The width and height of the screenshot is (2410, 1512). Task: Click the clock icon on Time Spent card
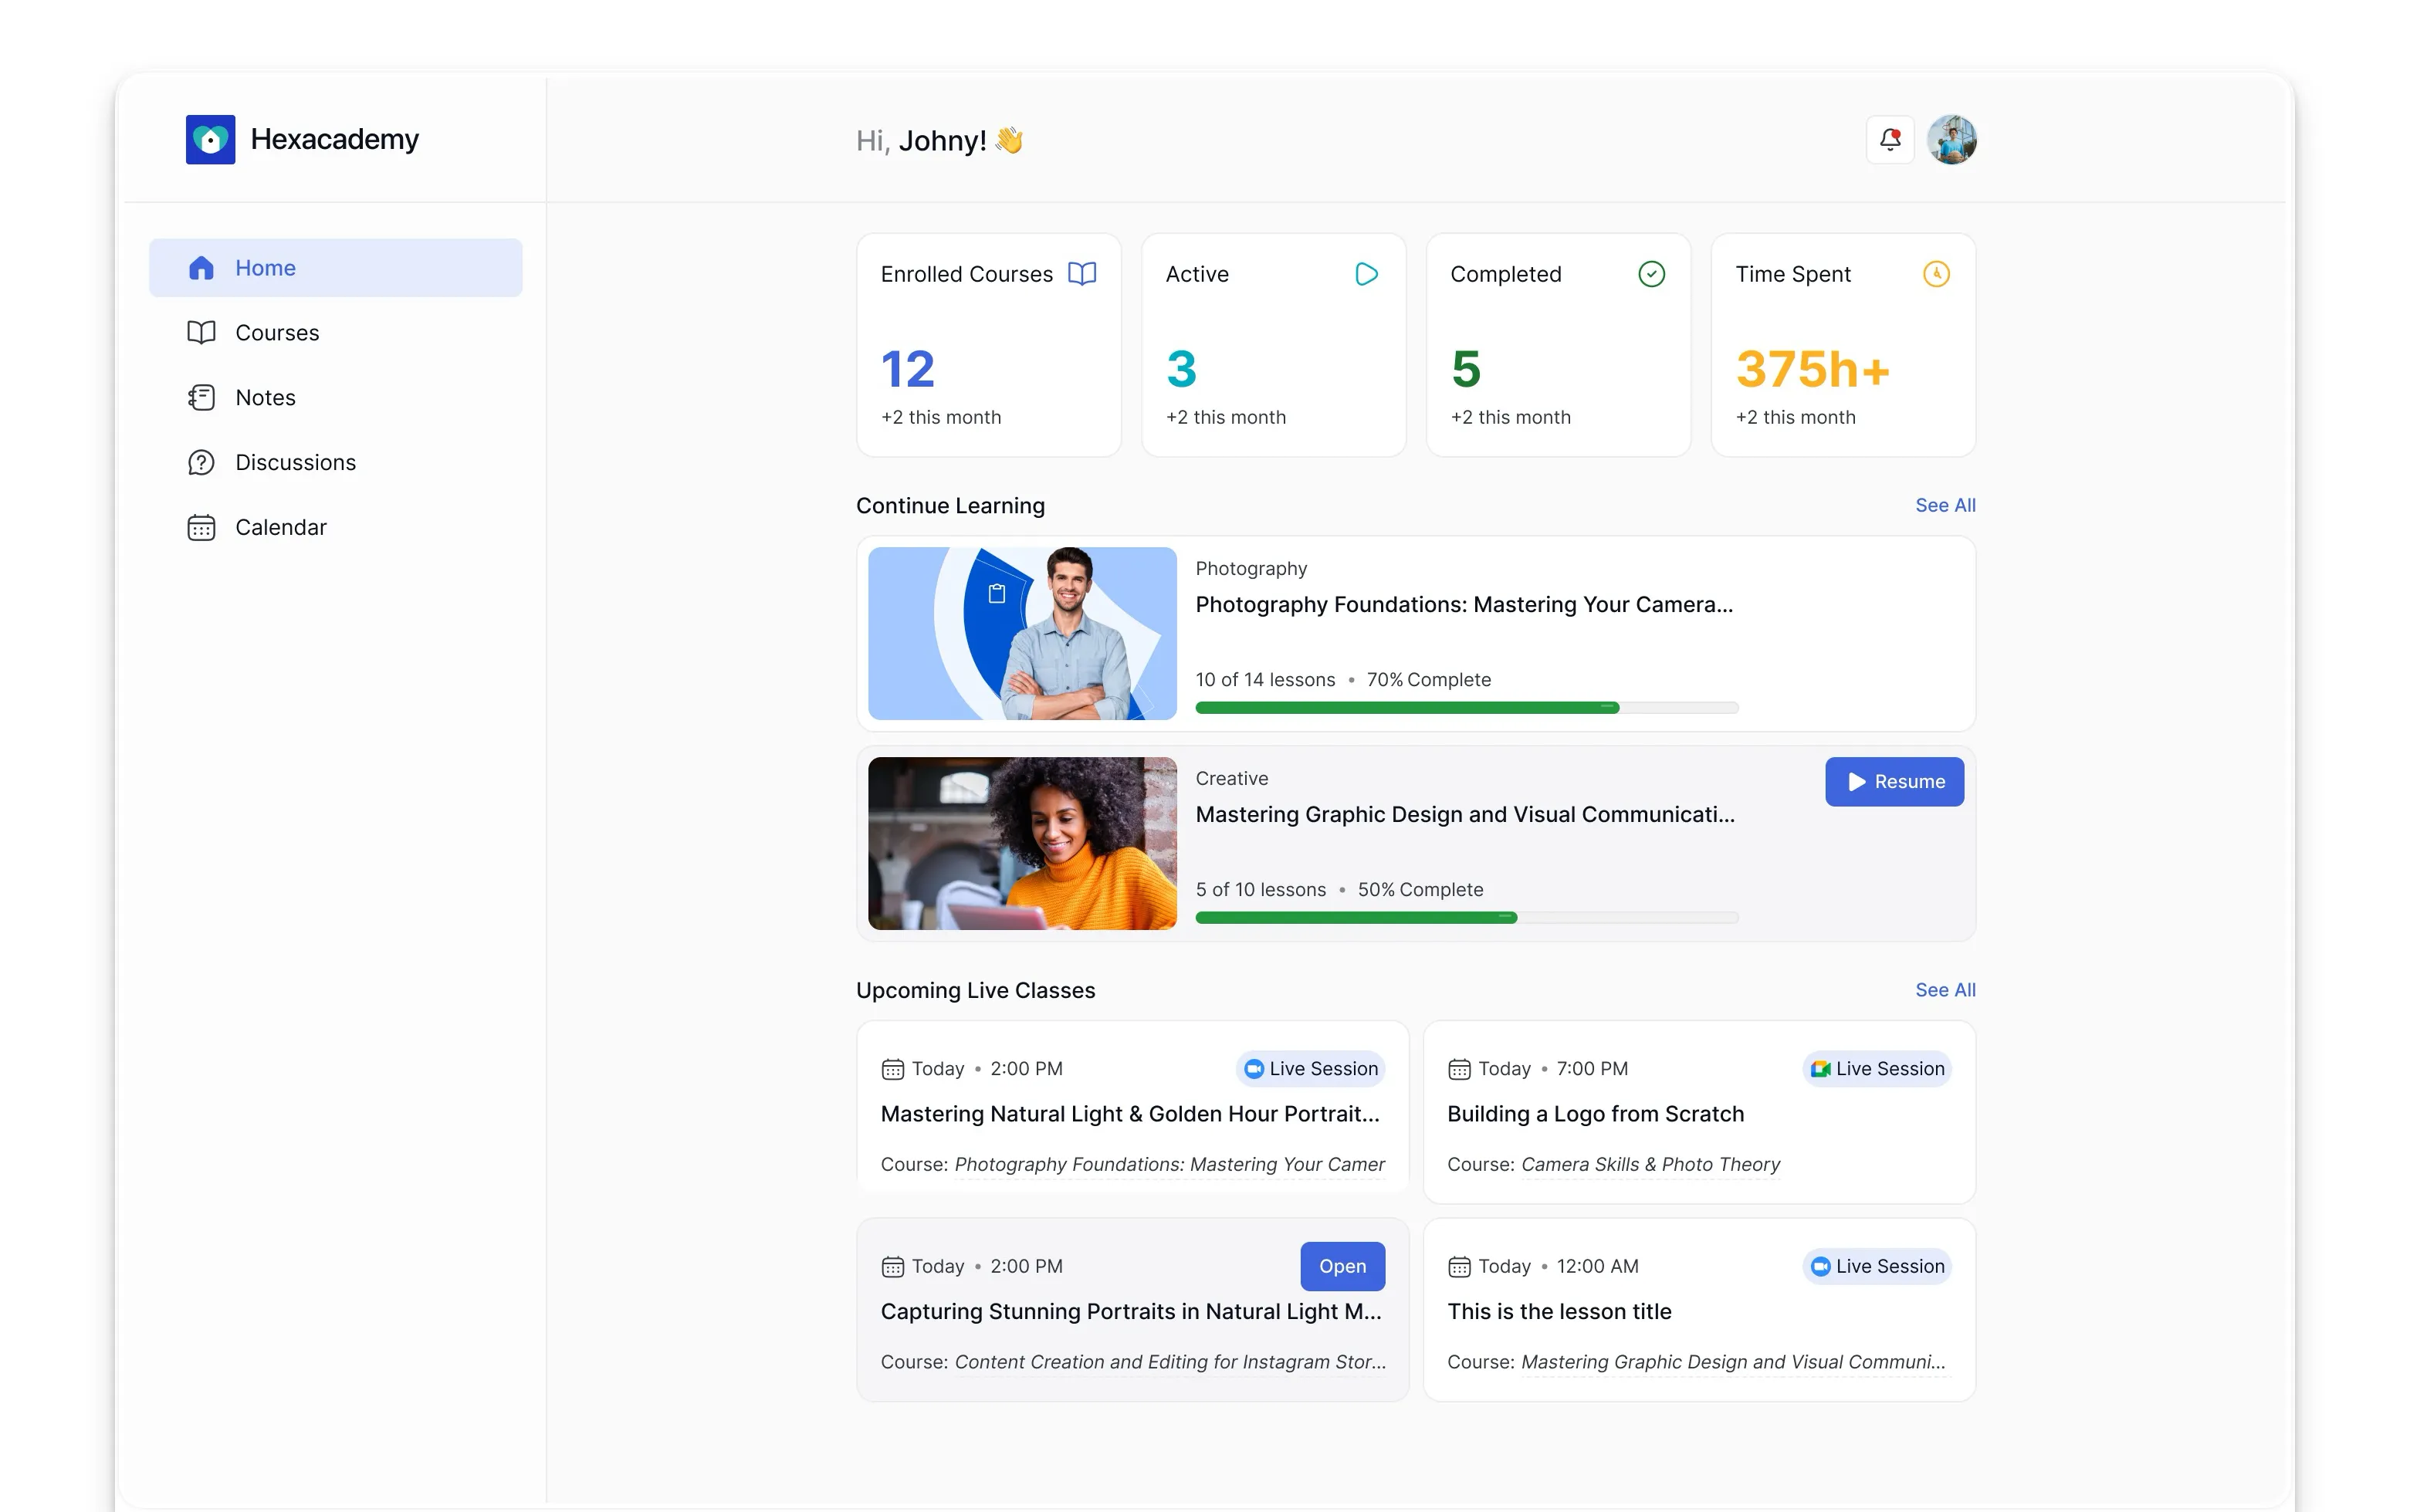pyautogui.click(x=1936, y=274)
